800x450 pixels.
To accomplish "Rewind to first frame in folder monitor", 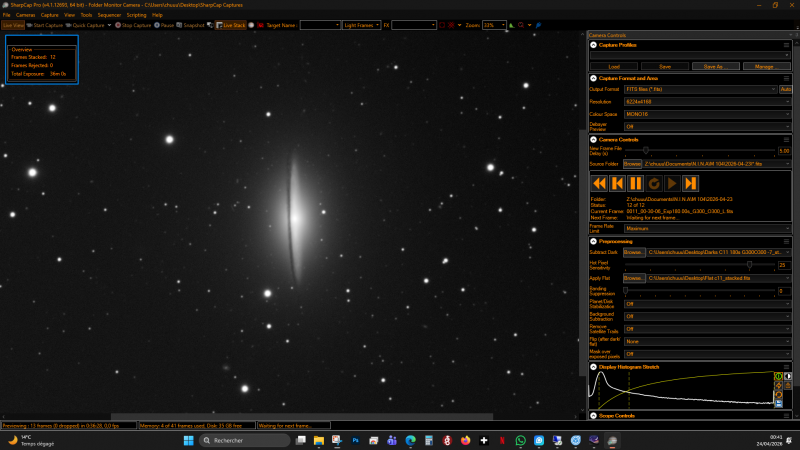I will (x=599, y=183).
